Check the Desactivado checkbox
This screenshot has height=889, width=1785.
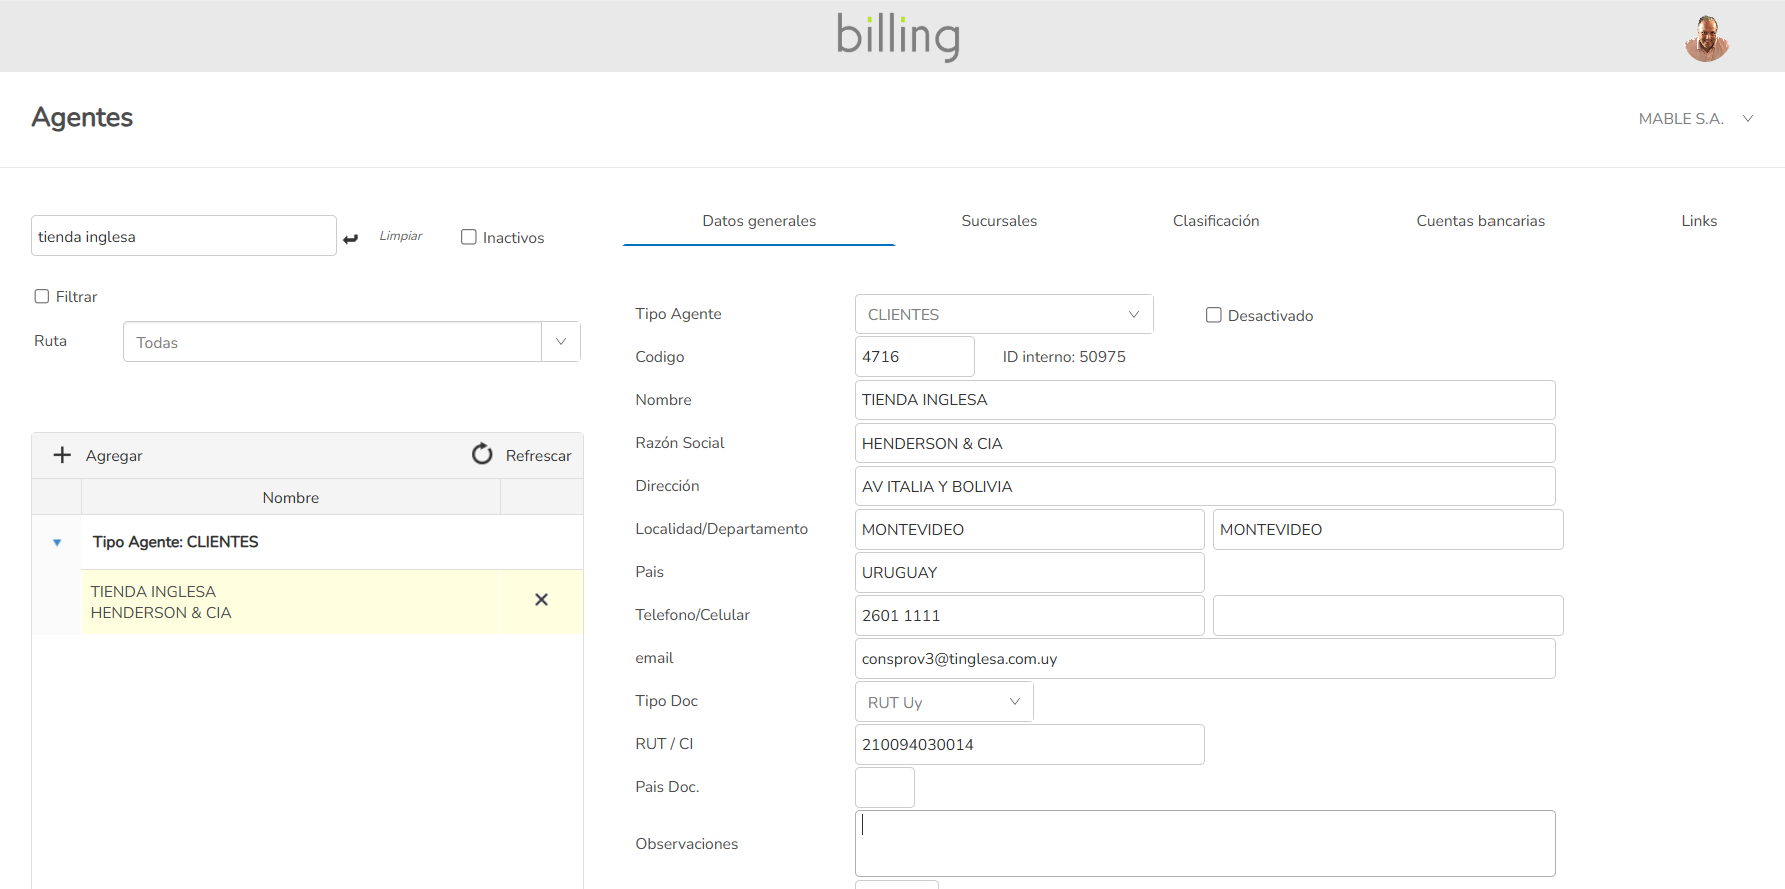(x=1213, y=315)
